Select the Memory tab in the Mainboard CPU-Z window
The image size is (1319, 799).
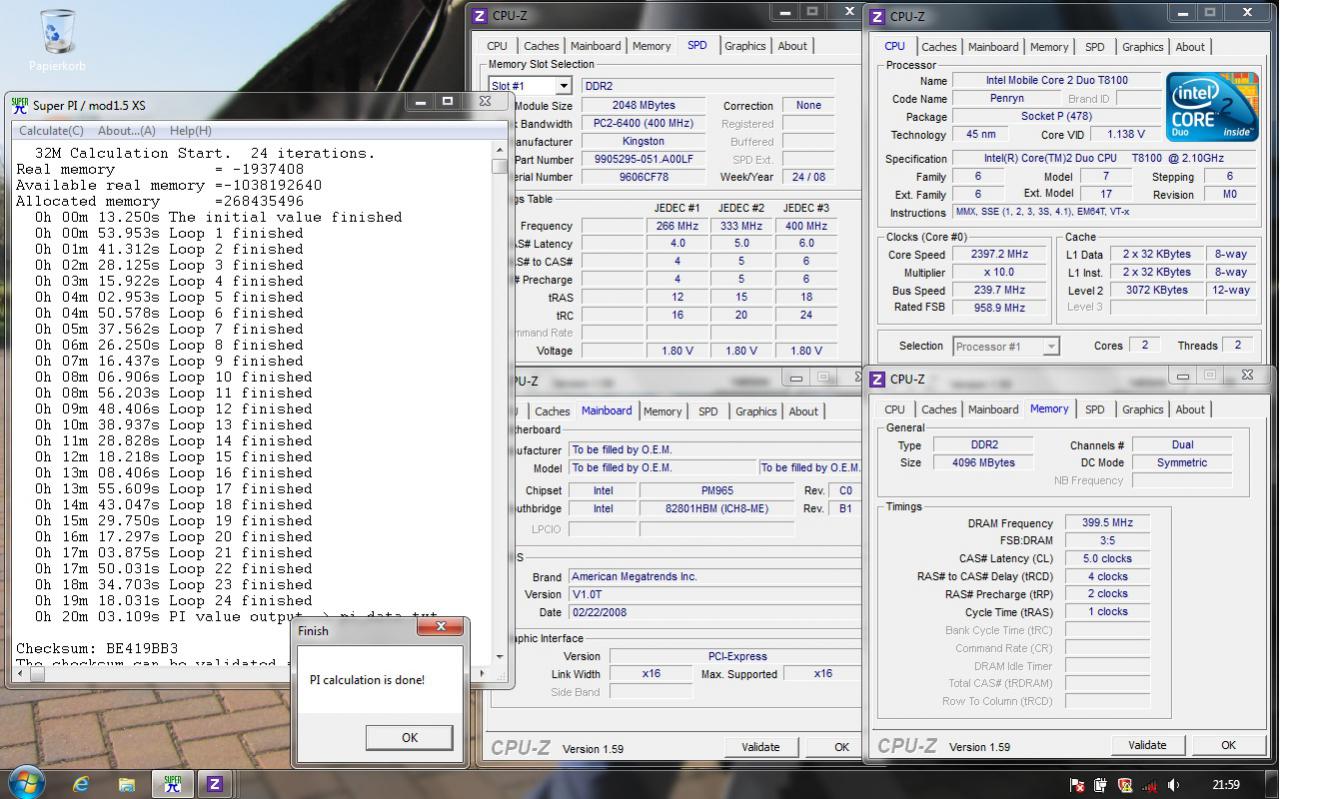tap(662, 411)
